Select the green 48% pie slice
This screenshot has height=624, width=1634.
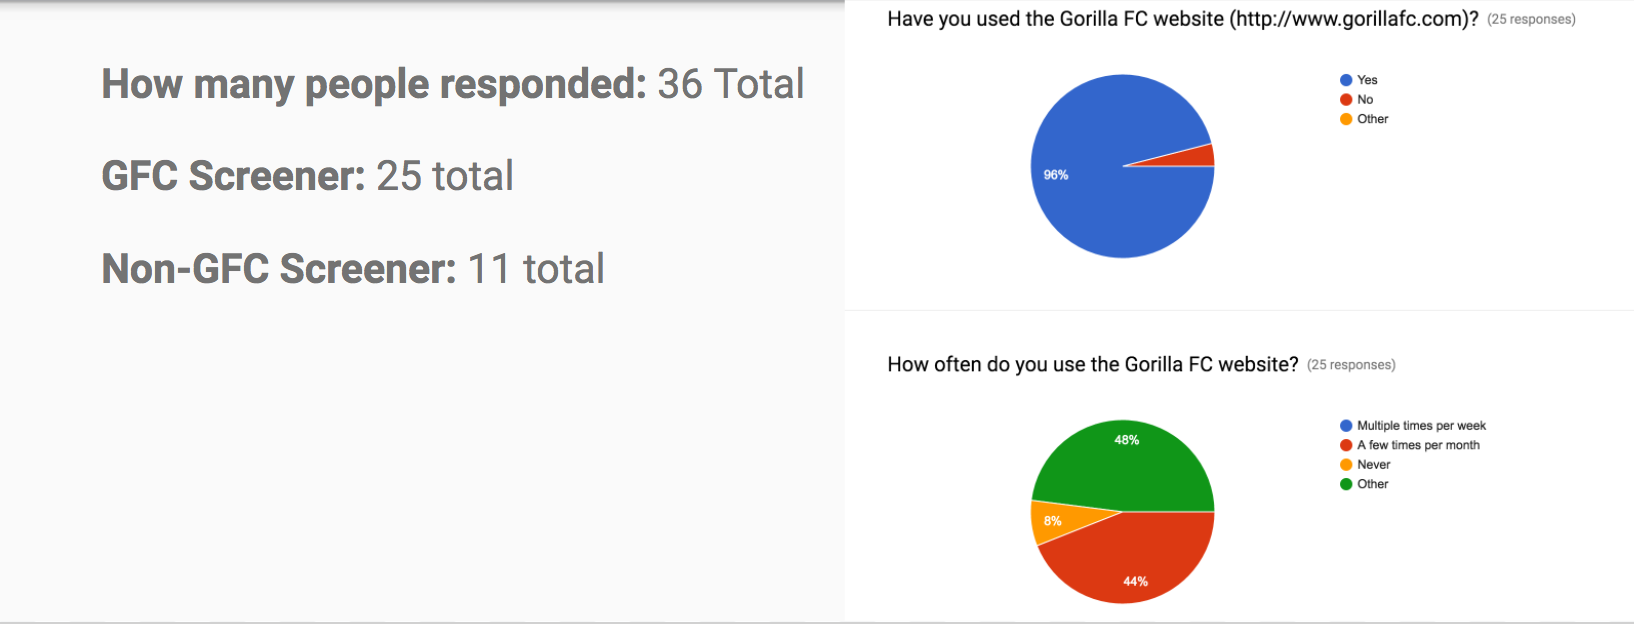pos(1125,460)
